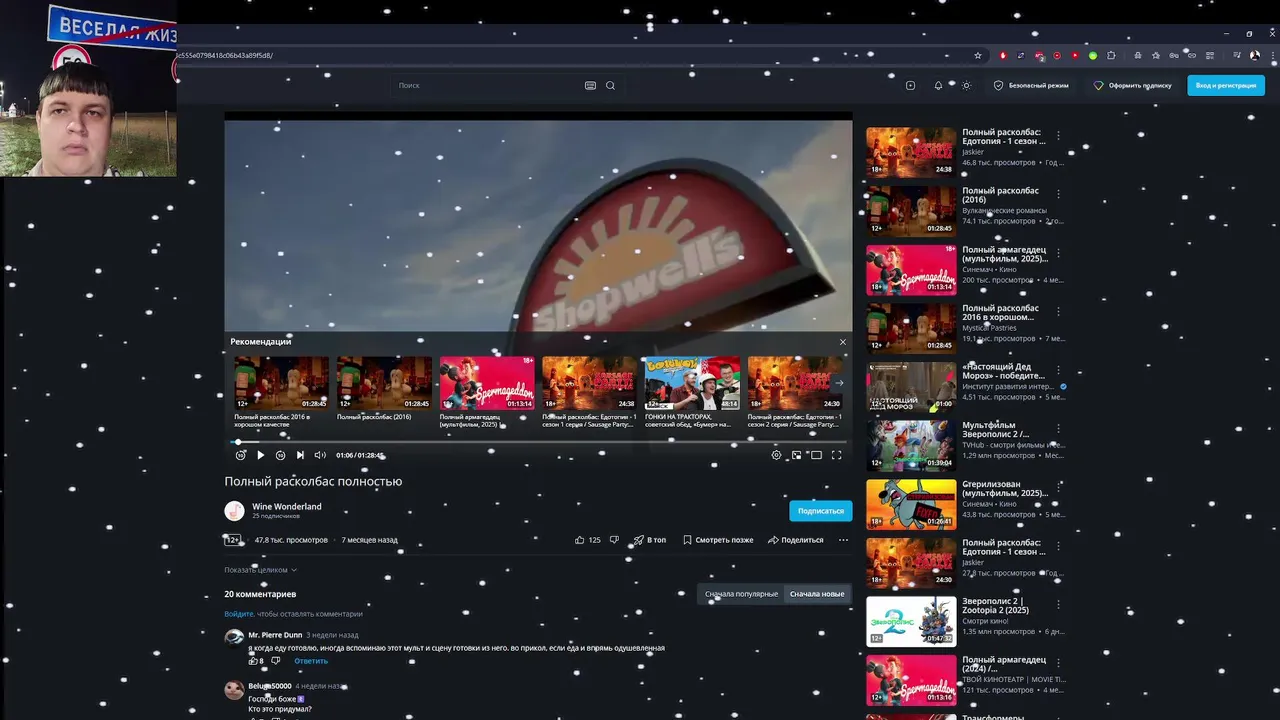Dislike the video with thumbs down
This screenshot has width=1280, height=720.
point(614,540)
